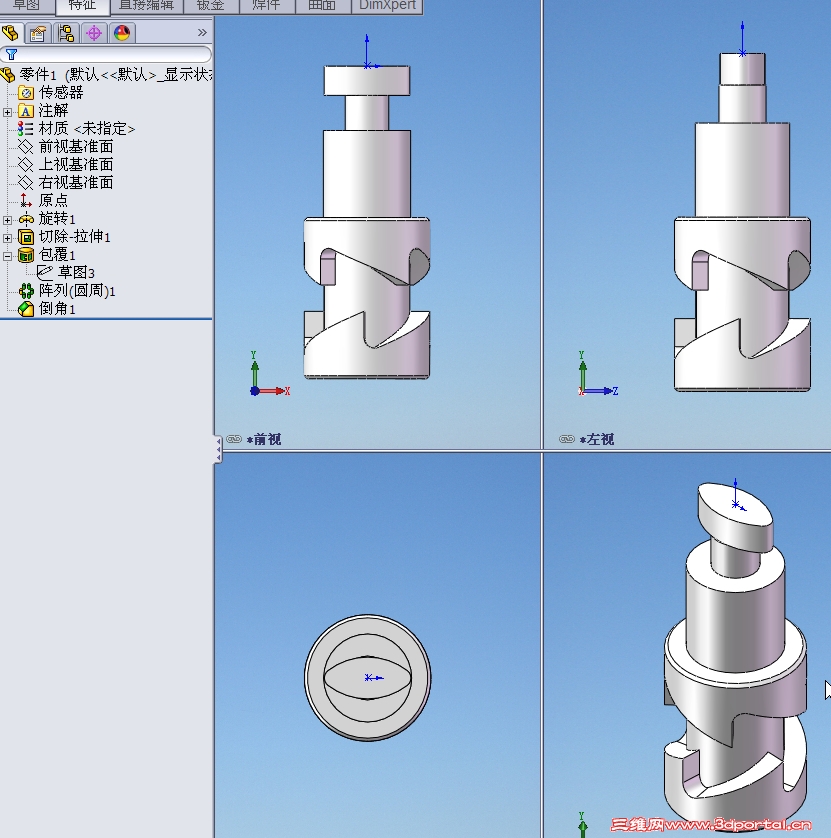Expand the 切除-拉伸1 feature

7,238
